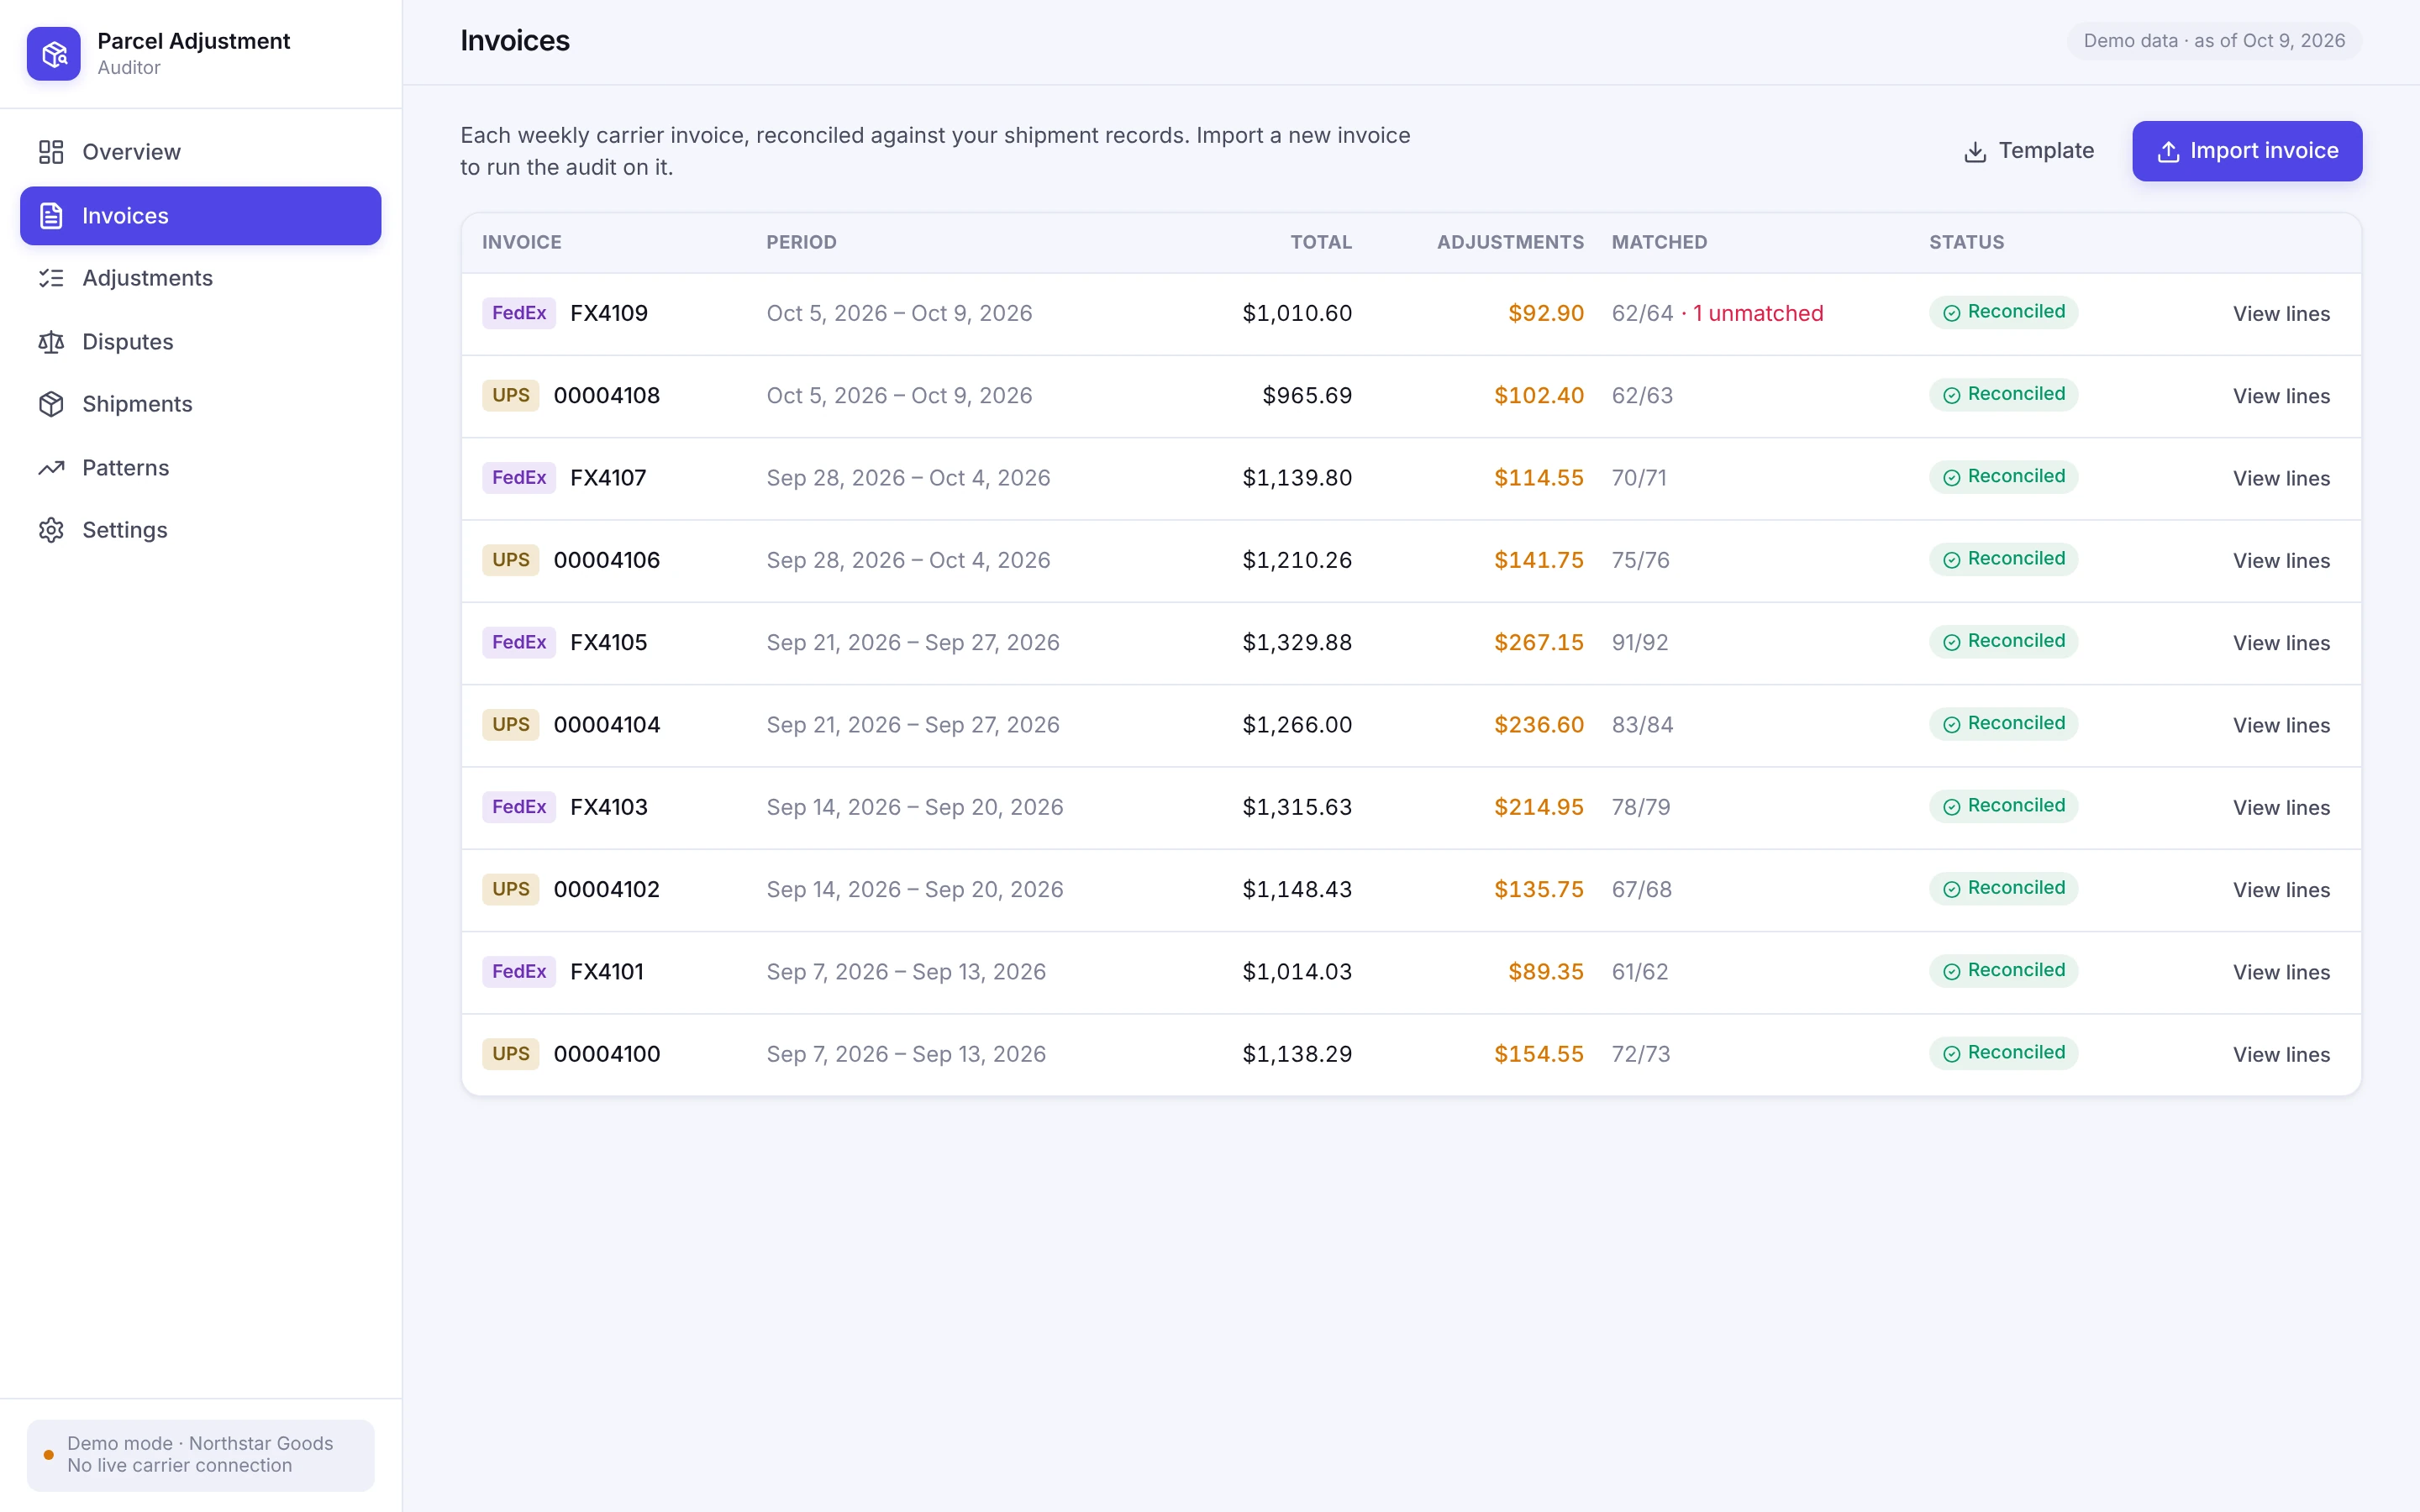
Task: Click the Patterns trend-line icon
Action: click(51, 468)
